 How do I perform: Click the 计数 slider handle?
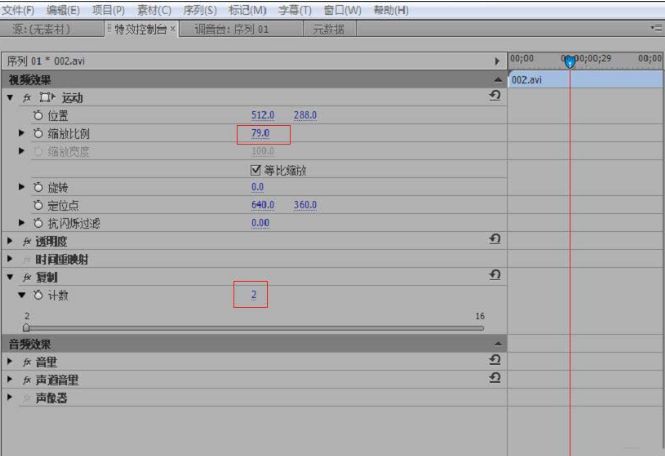click(26, 327)
